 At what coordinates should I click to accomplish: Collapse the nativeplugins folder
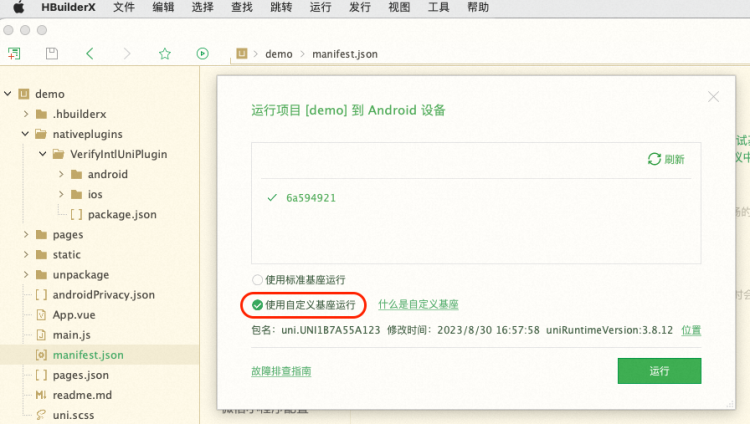(x=25, y=134)
